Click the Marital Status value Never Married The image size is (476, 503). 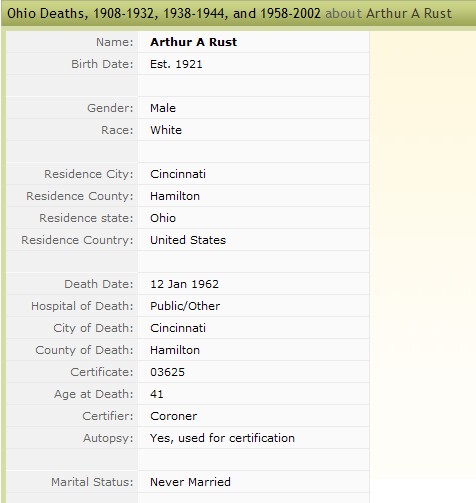190,482
